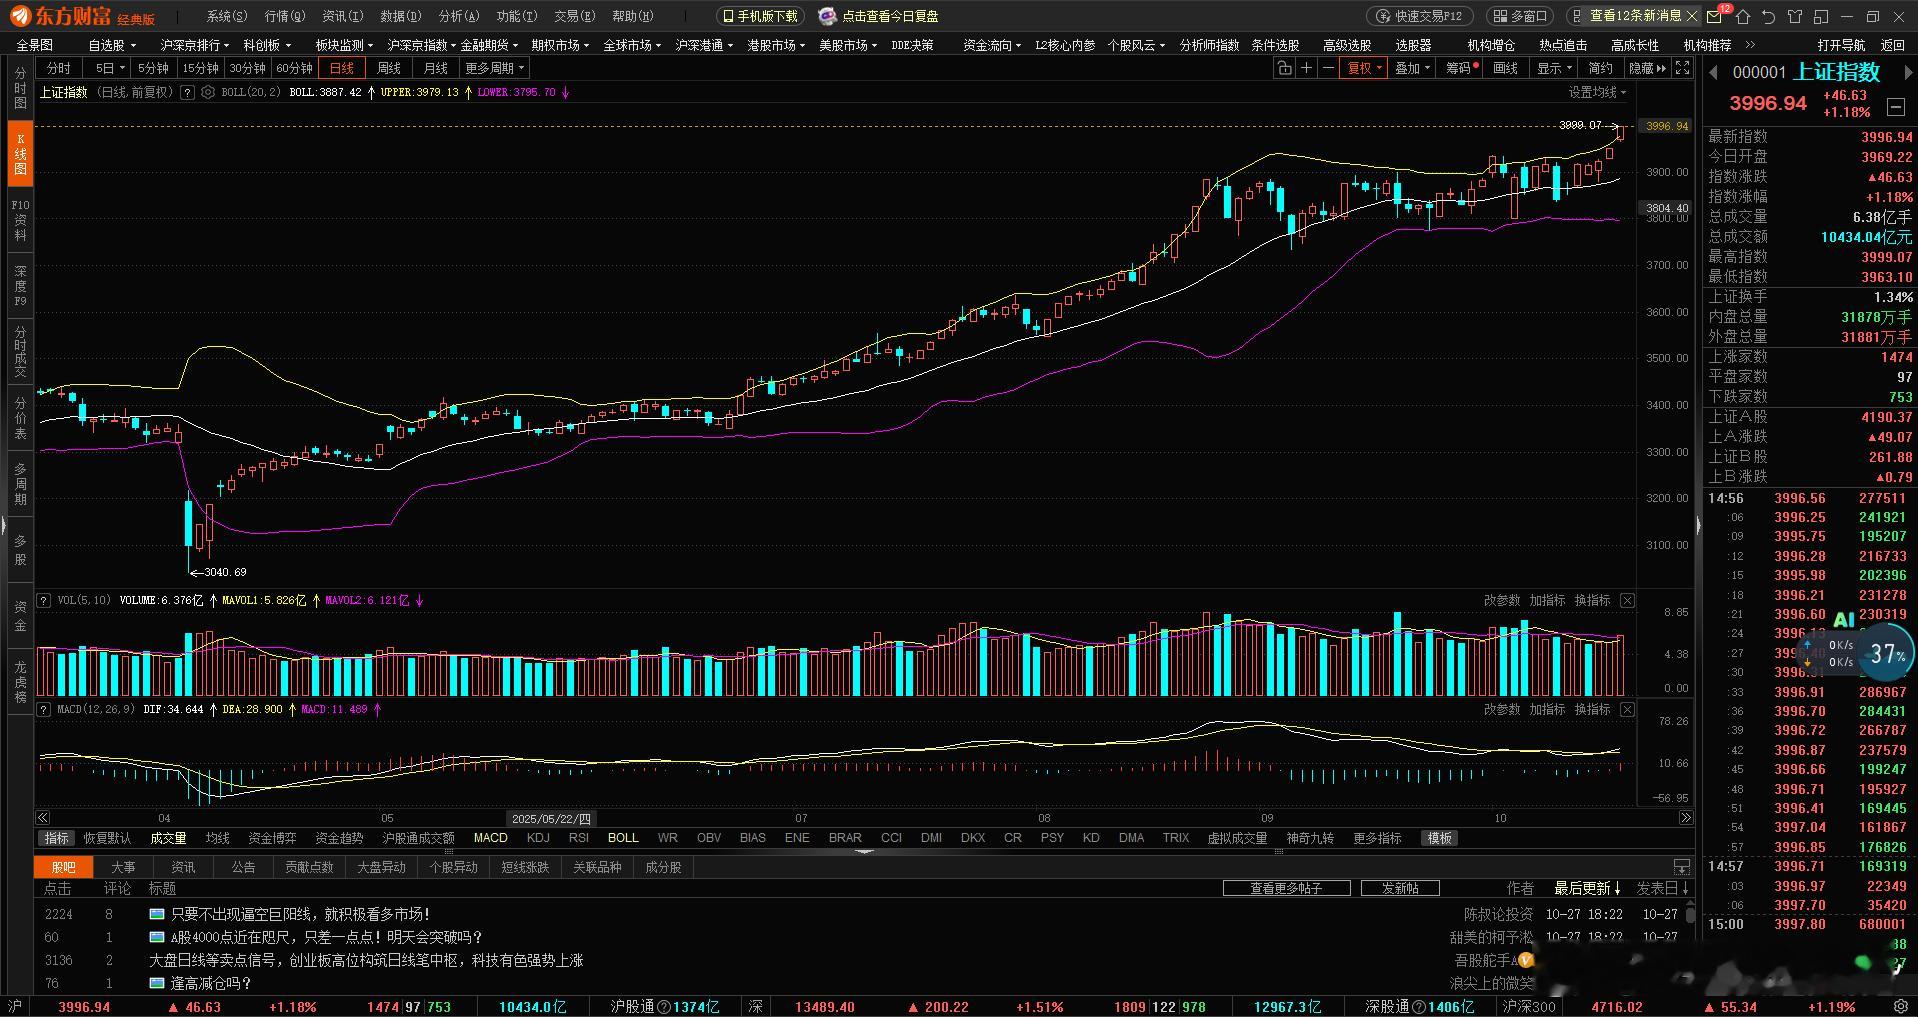The image size is (1918, 1017).
Task: Sort posts by 最后更新 column
Action: (1587, 888)
